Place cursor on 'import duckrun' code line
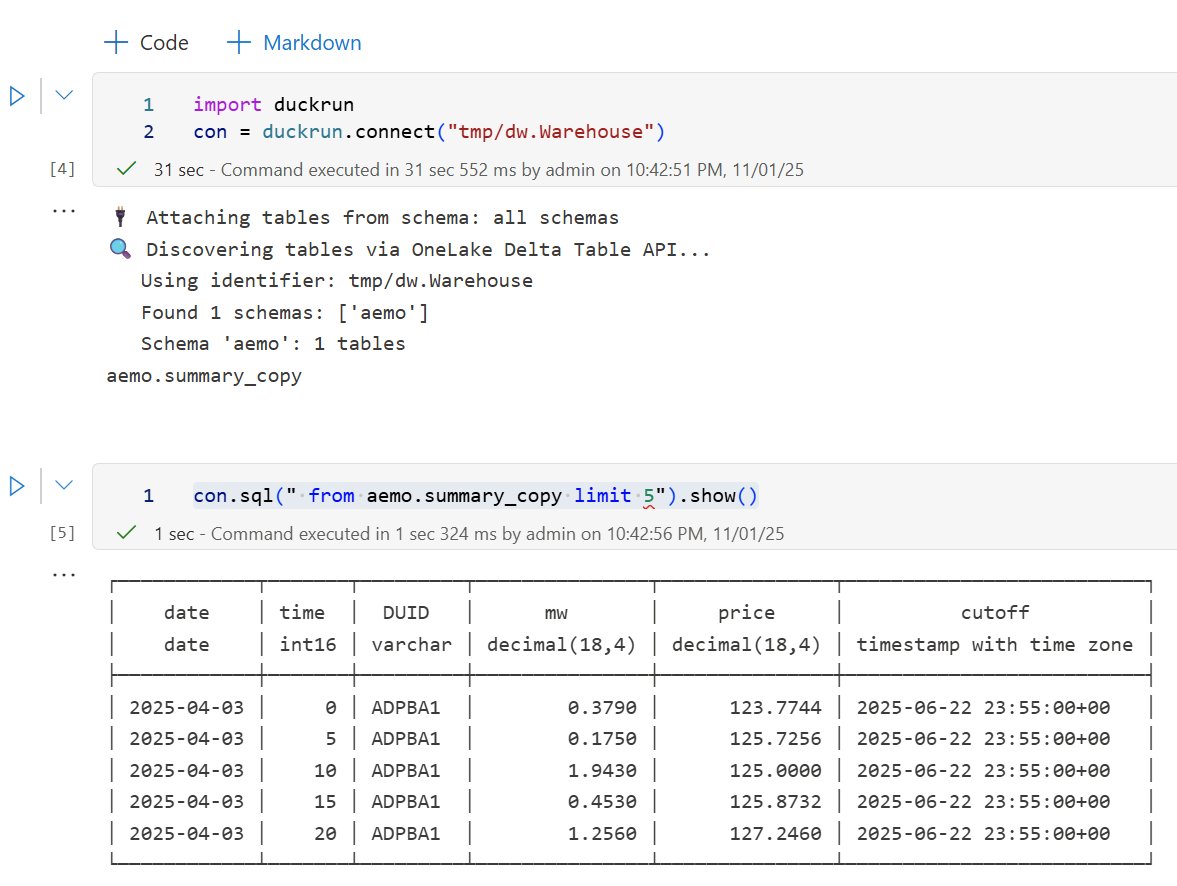This screenshot has height=886, width=1177. [x=273, y=104]
